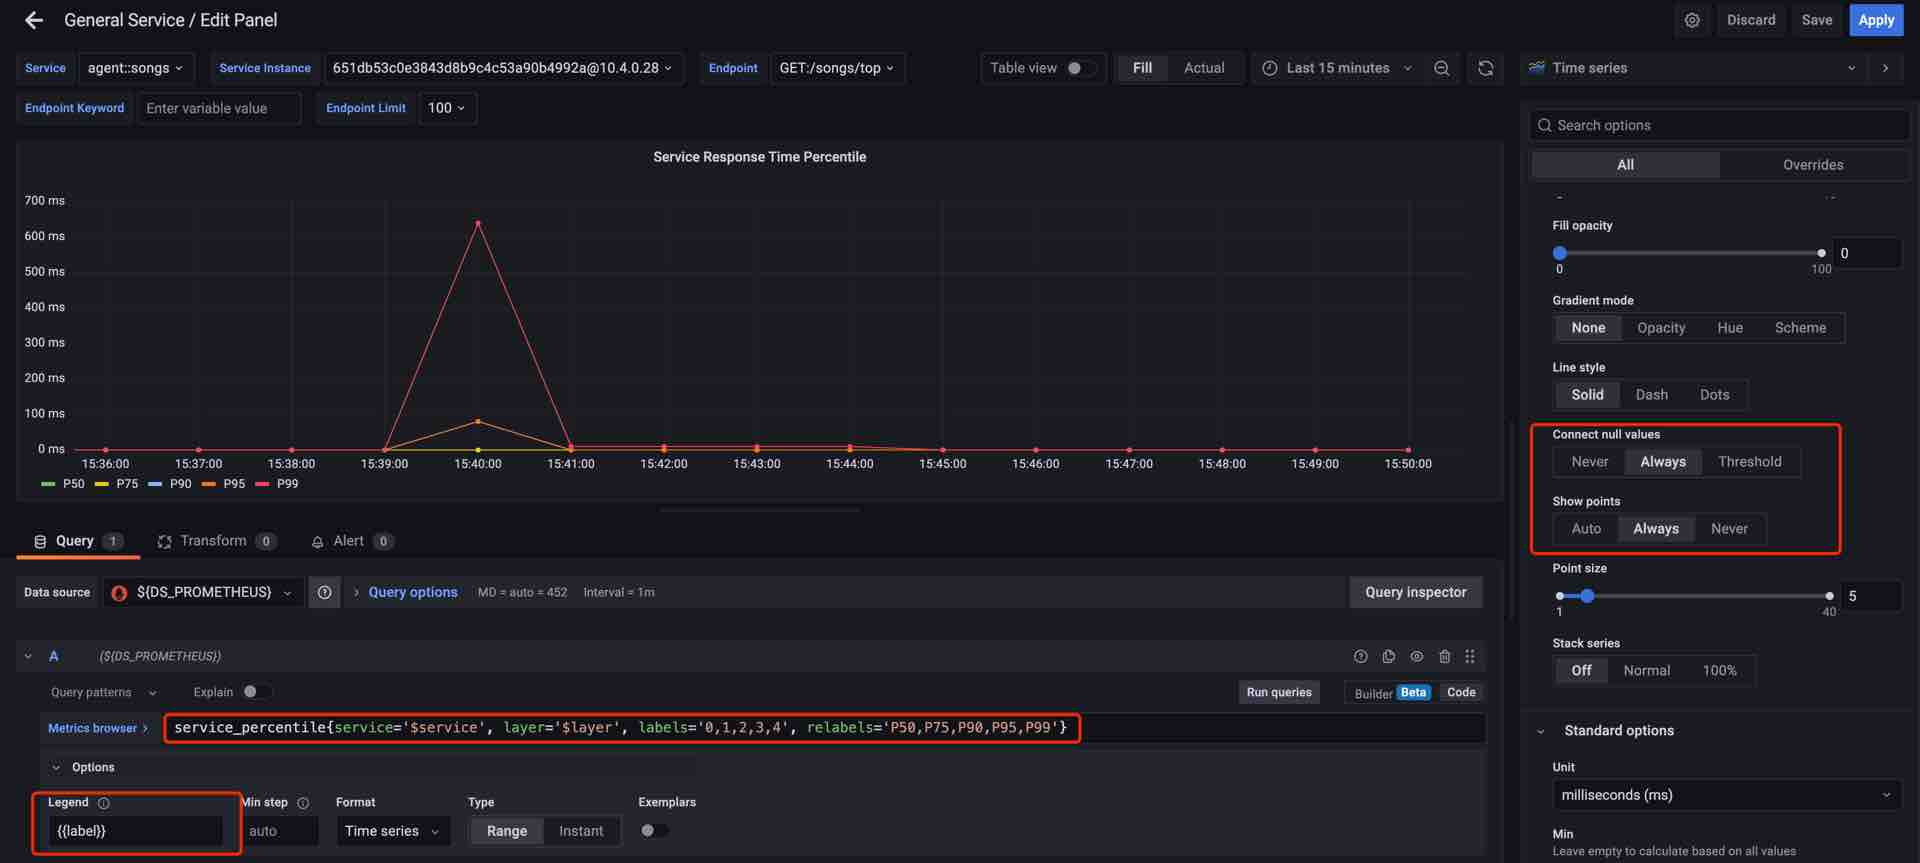Delete query A with the trash icon
Viewport: 1920px width, 863px height.
[1444, 657]
